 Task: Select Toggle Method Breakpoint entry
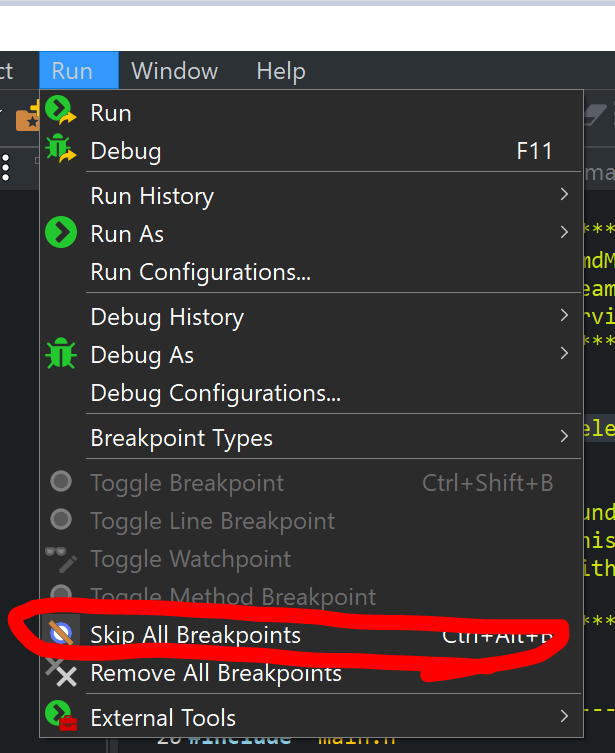[233, 597]
